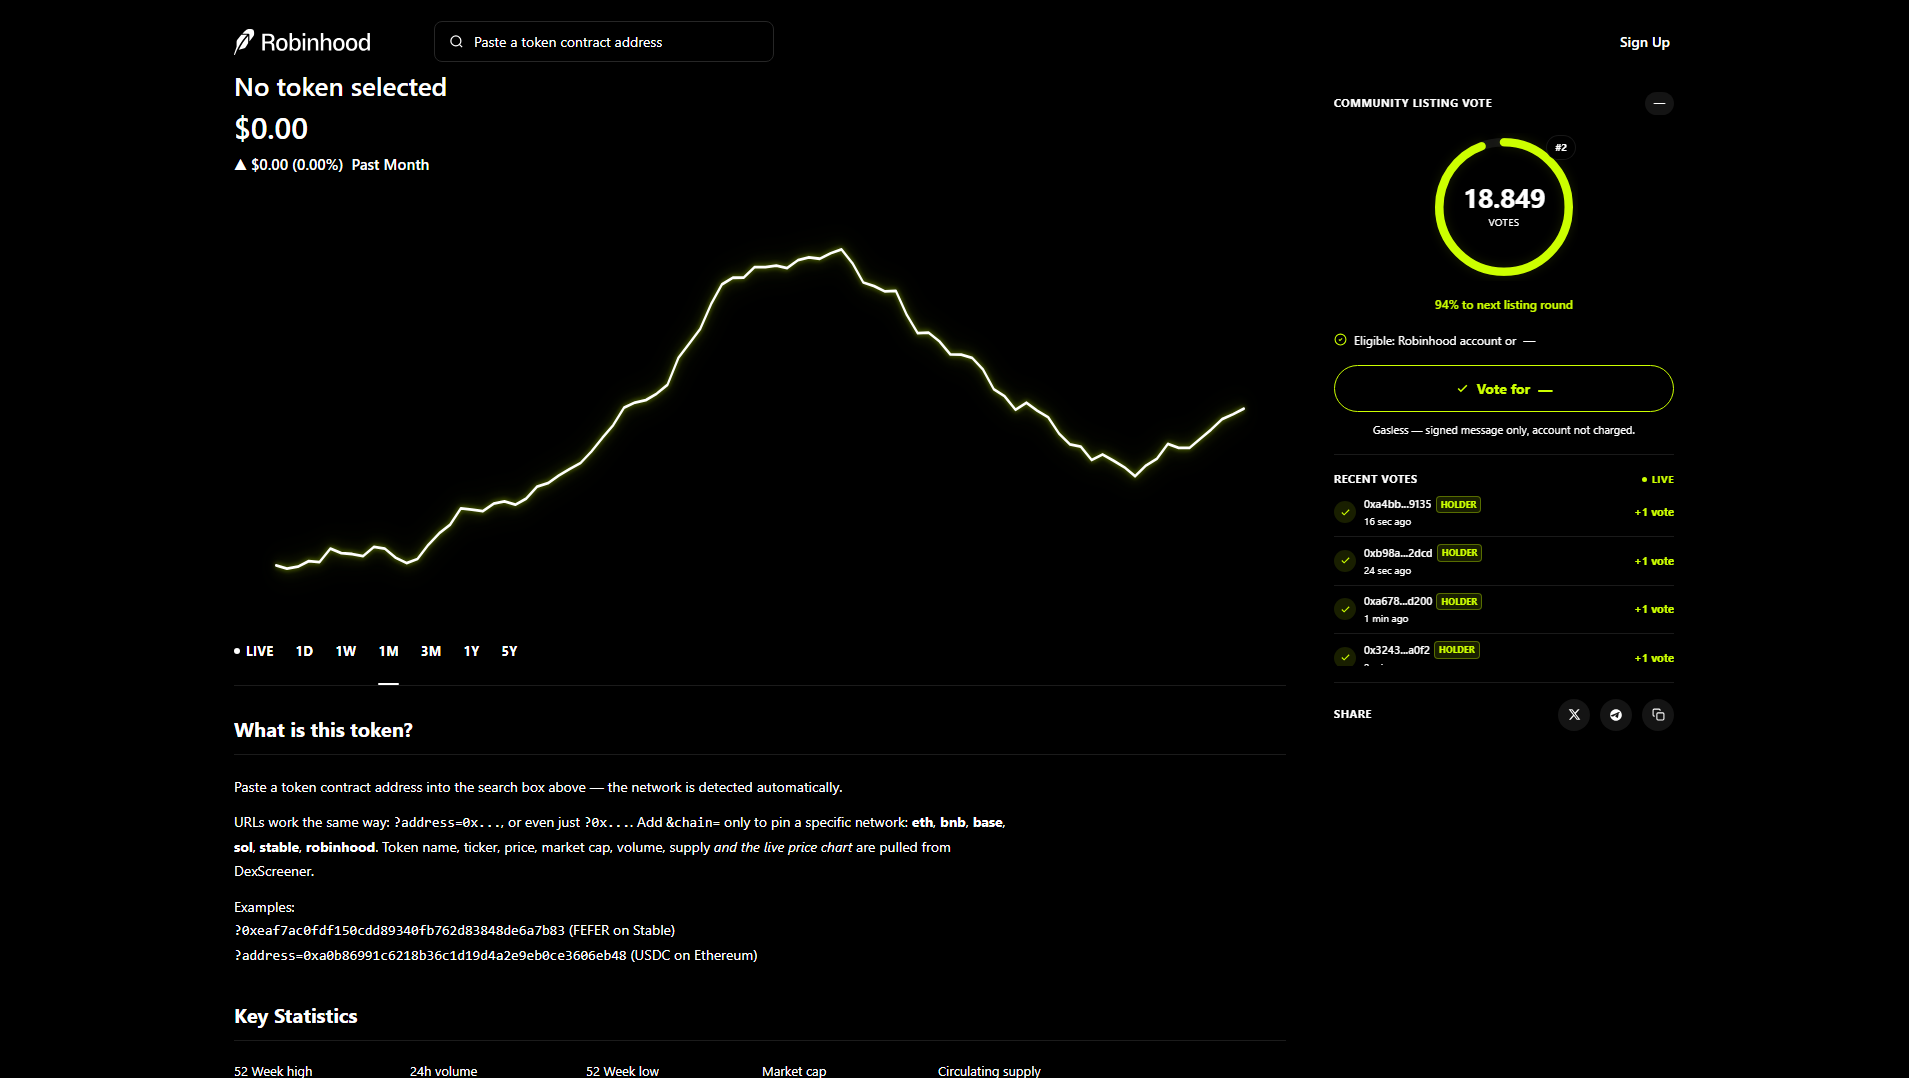
Task: Click HOLDER badge for 0xa678...d200
Action: (x=1459, y=602)
